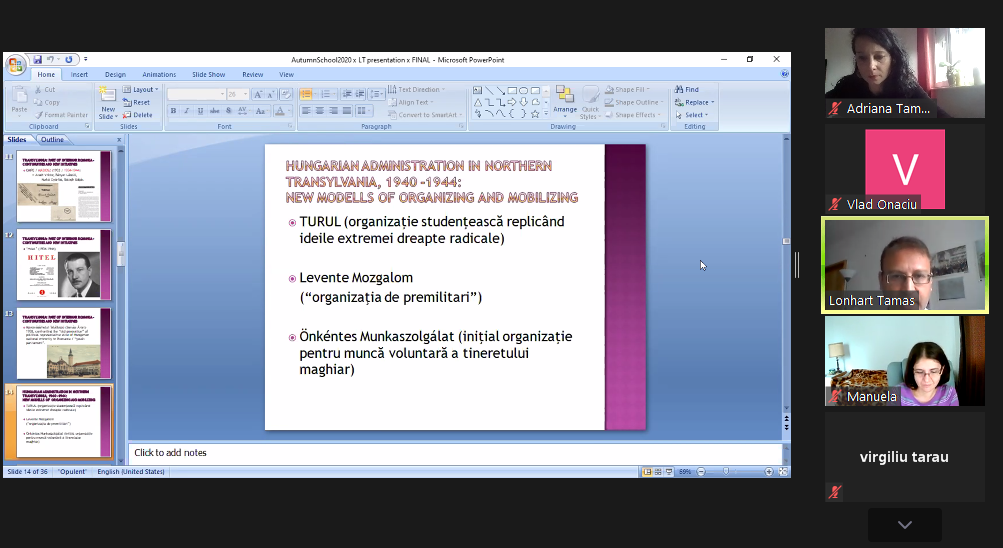Decrease font size with Shrink Font
This screenshot has width=1003, height=548.
coord(271,94)
